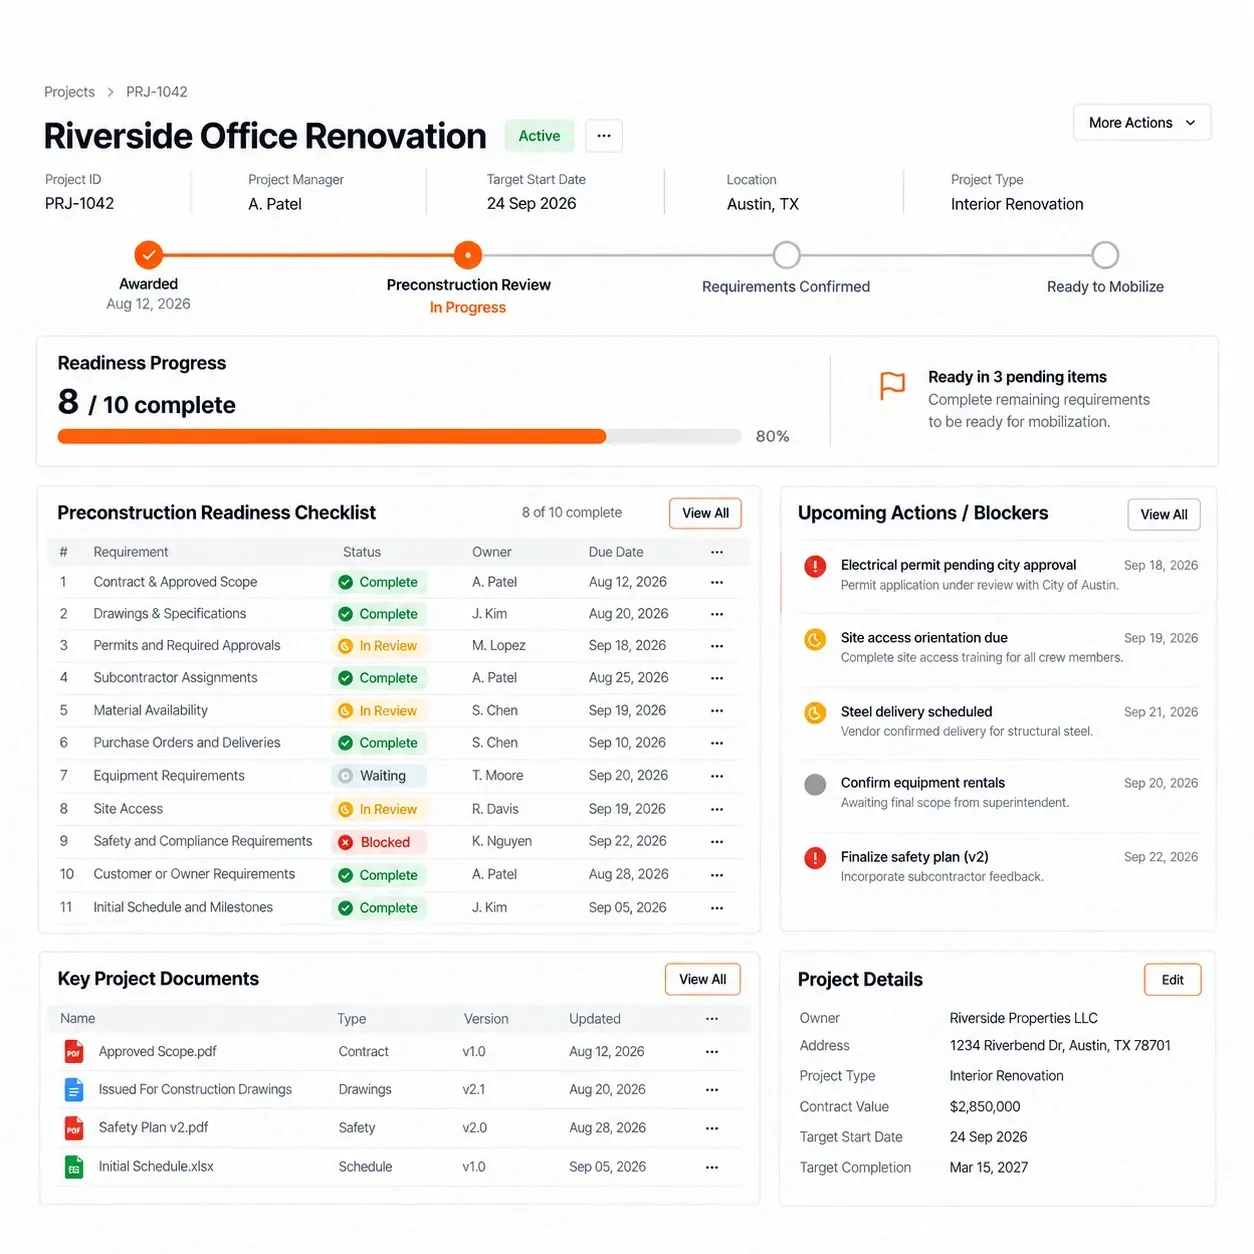Open row menu for Safety and Compliance Requirements
Image resolution: width=1254 pixels, height=1254 pixels.
(x=716, y=842)
